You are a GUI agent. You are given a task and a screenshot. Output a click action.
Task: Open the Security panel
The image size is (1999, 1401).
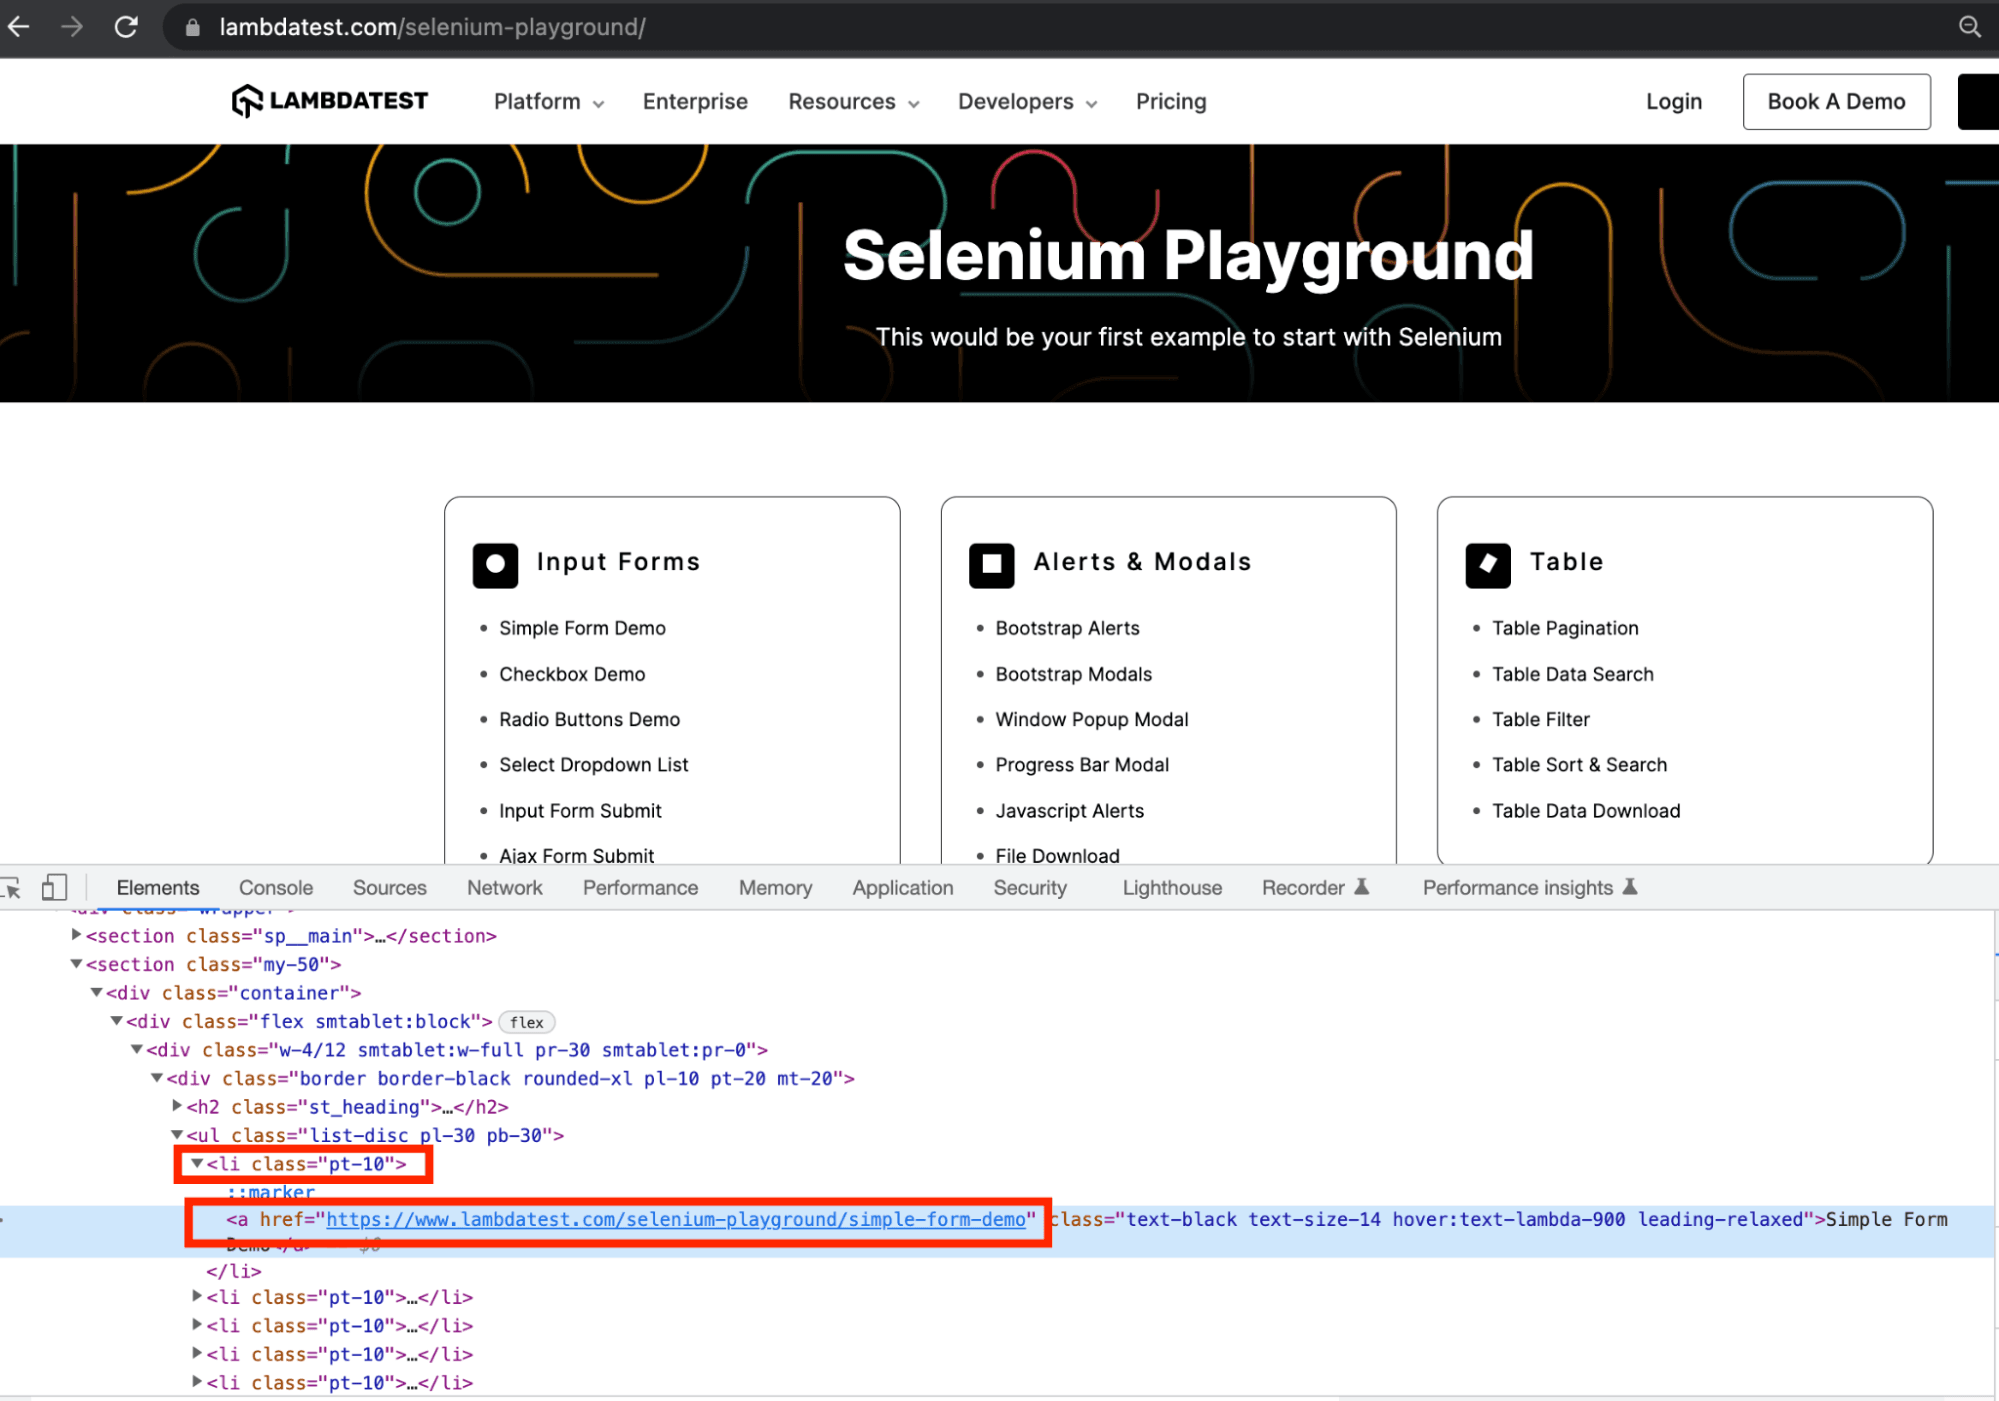(x=1028, y=887)
